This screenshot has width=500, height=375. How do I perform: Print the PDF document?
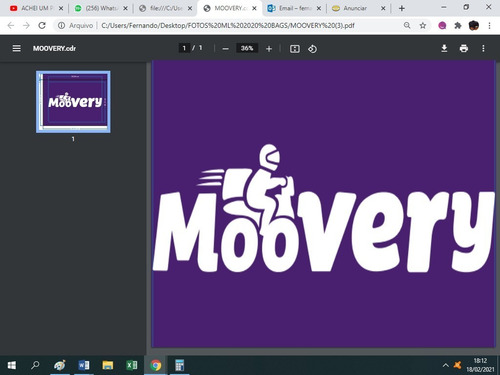tap(464, 48)
